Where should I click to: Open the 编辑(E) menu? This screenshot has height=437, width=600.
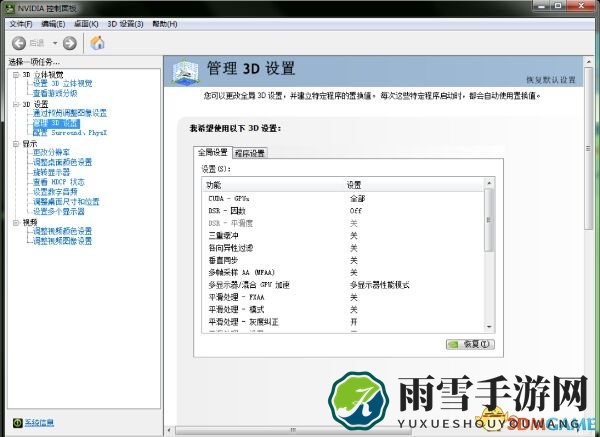53,24
